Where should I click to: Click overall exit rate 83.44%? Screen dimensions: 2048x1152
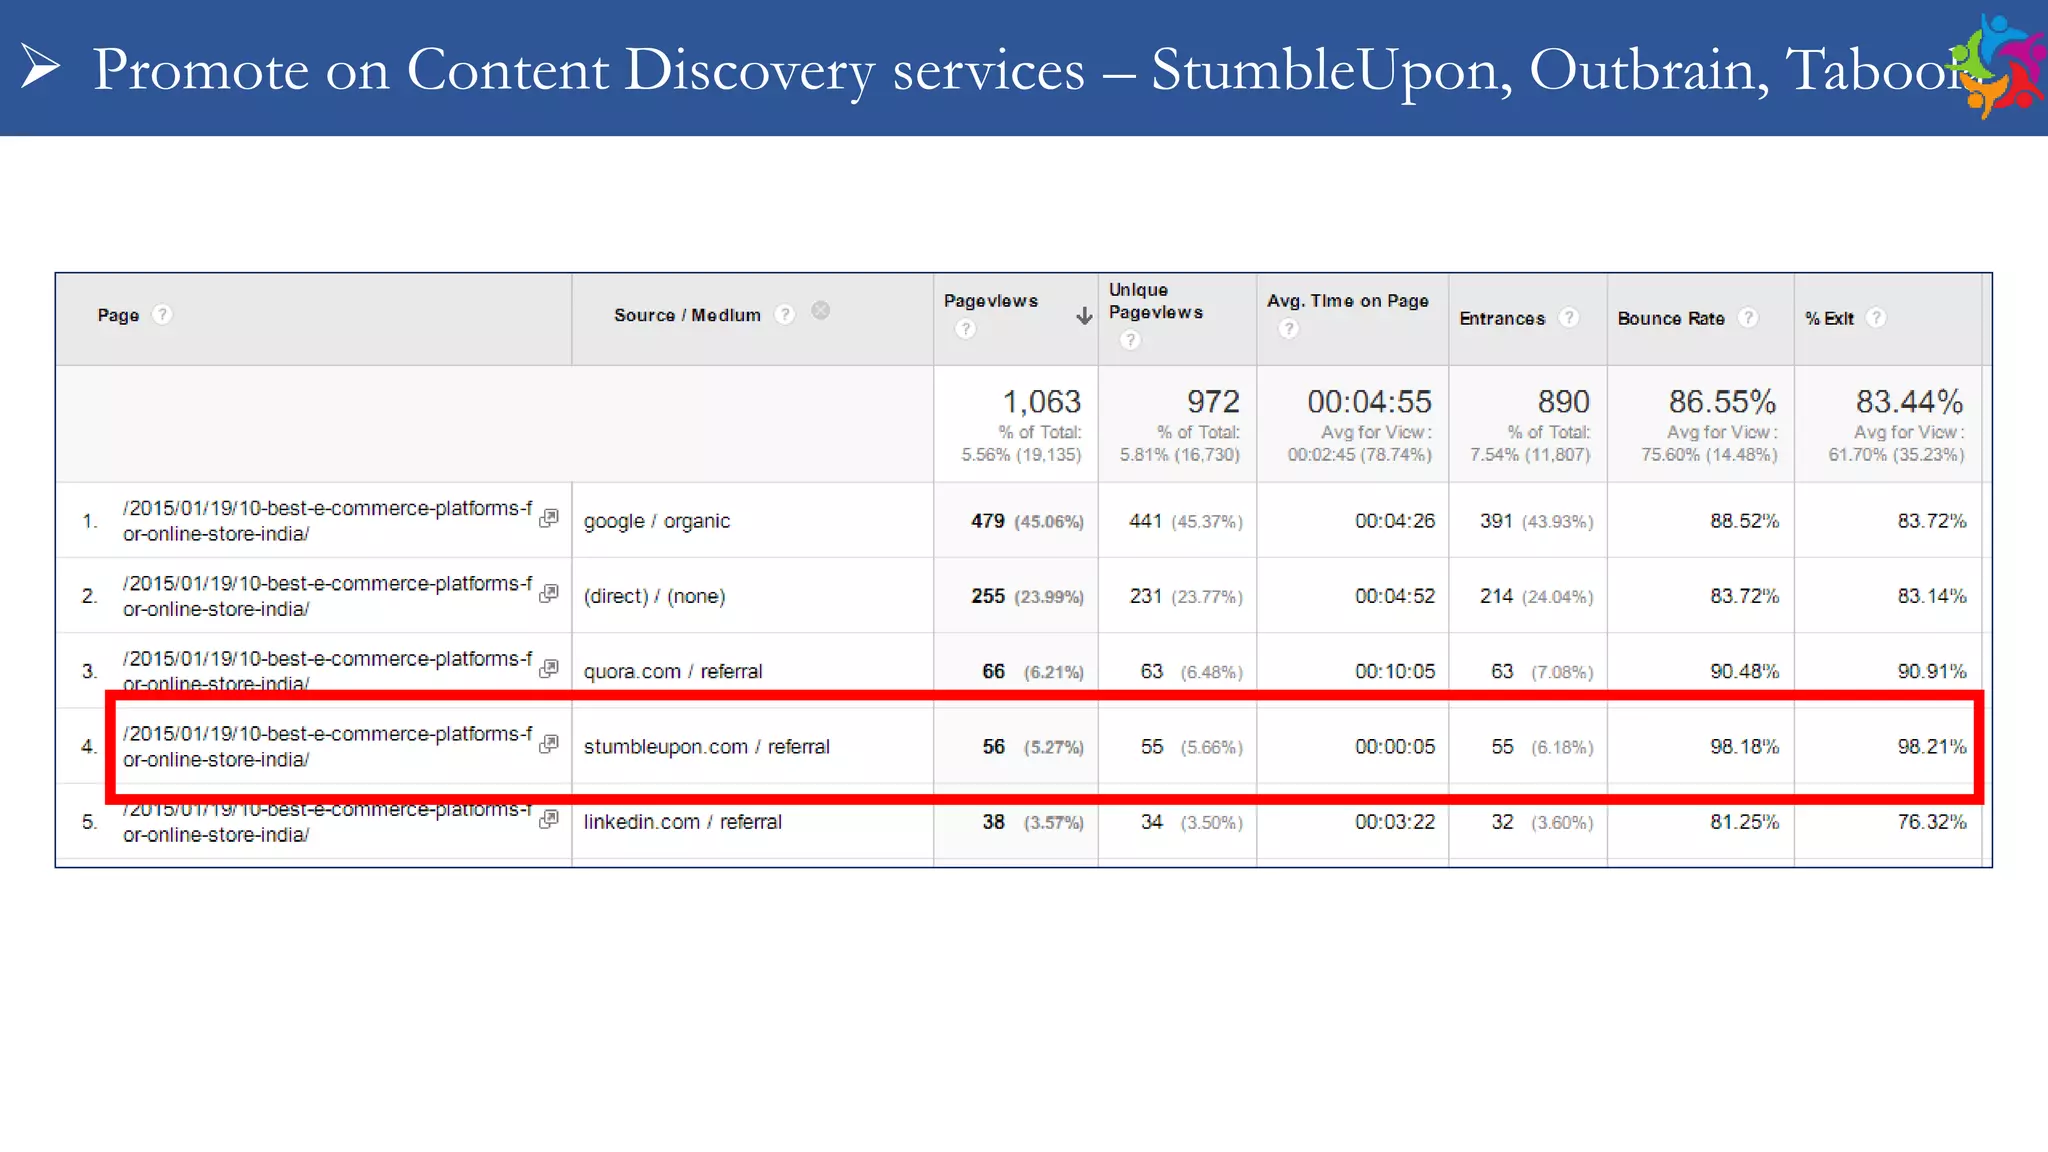tap(1909, 402)
